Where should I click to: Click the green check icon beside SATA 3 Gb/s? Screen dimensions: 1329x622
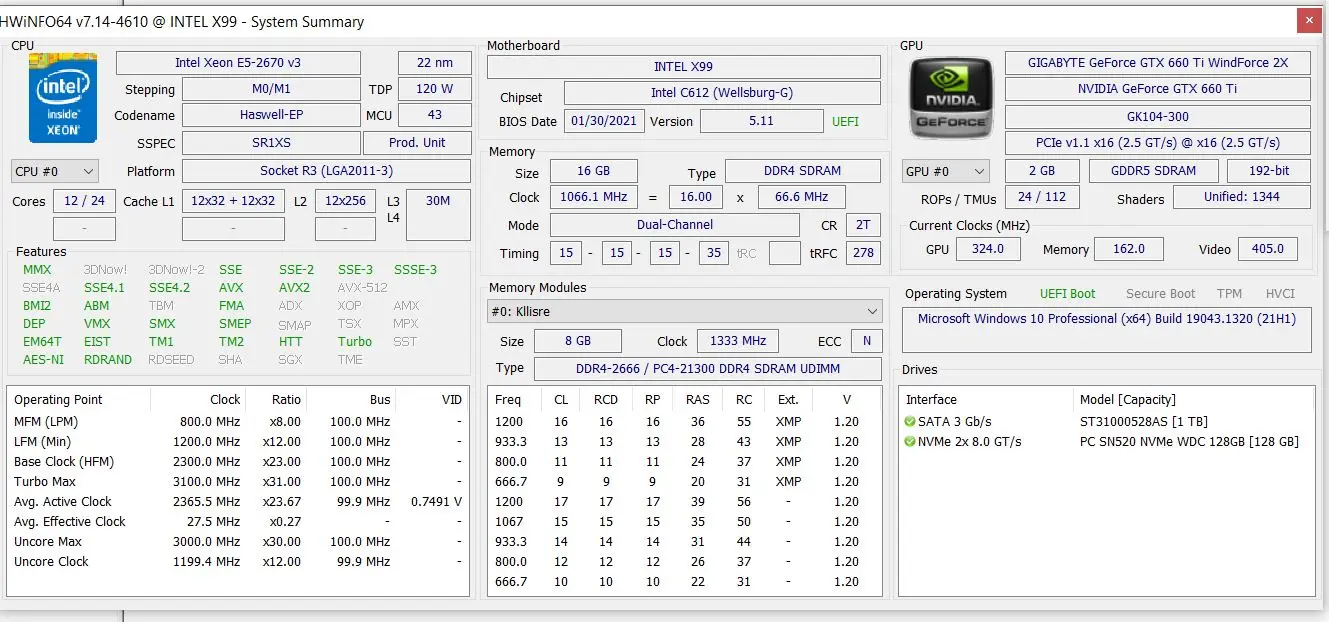910,422
